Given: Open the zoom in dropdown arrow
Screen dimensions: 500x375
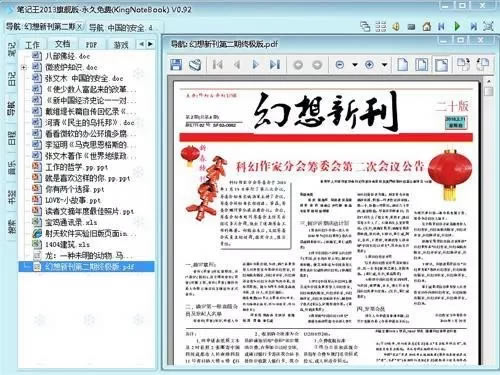Looking at the screenshot, I should [384, 65].
